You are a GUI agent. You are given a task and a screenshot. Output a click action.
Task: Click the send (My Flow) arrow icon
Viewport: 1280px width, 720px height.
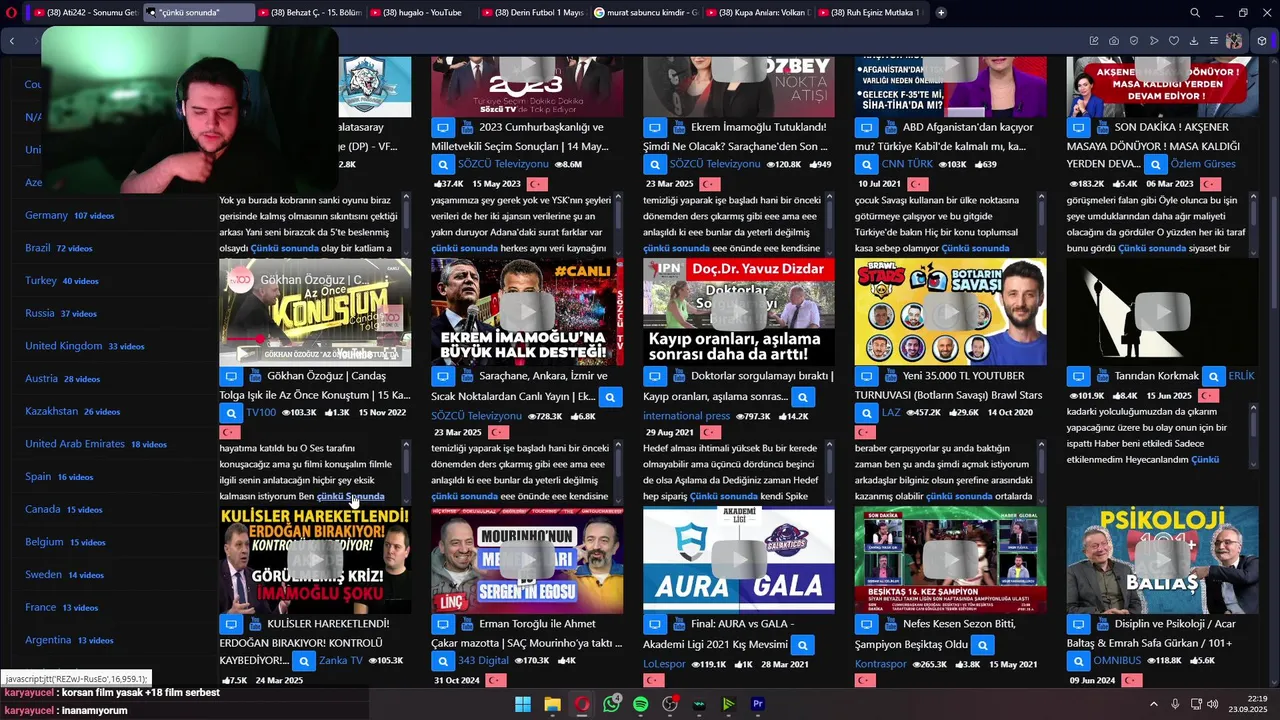(x=1154, y=41)
